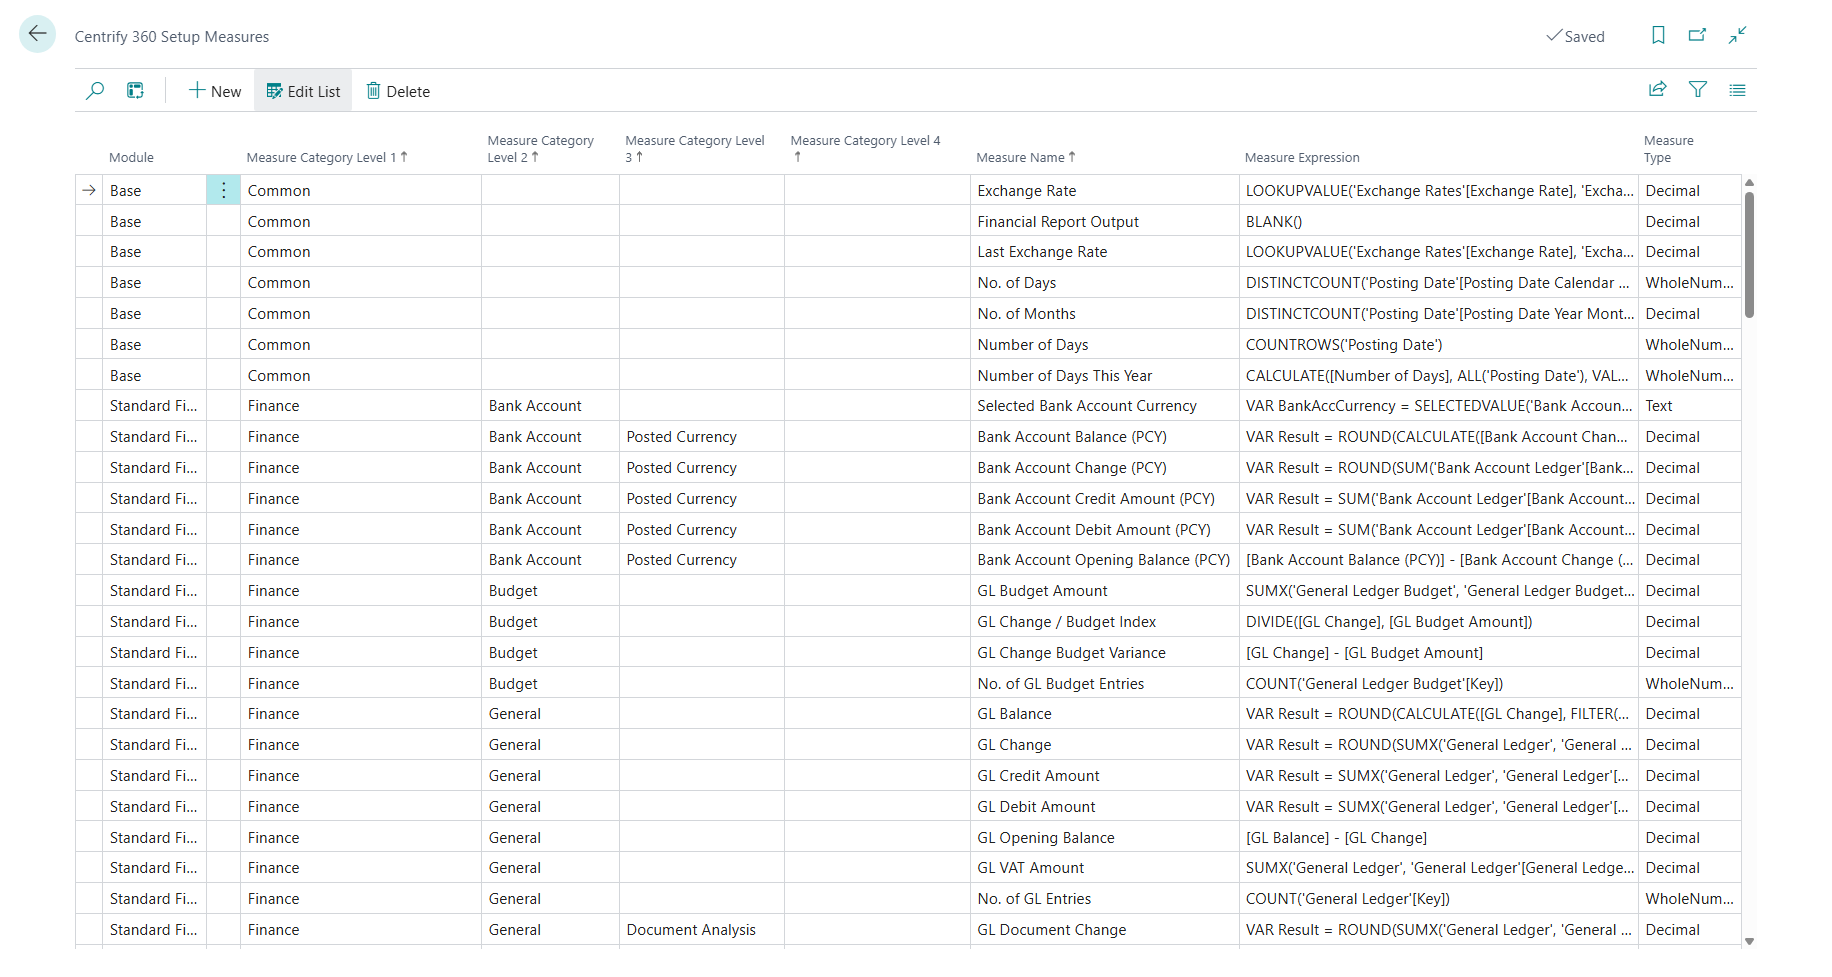Open the search magnifier icon

tap(95, 91)
